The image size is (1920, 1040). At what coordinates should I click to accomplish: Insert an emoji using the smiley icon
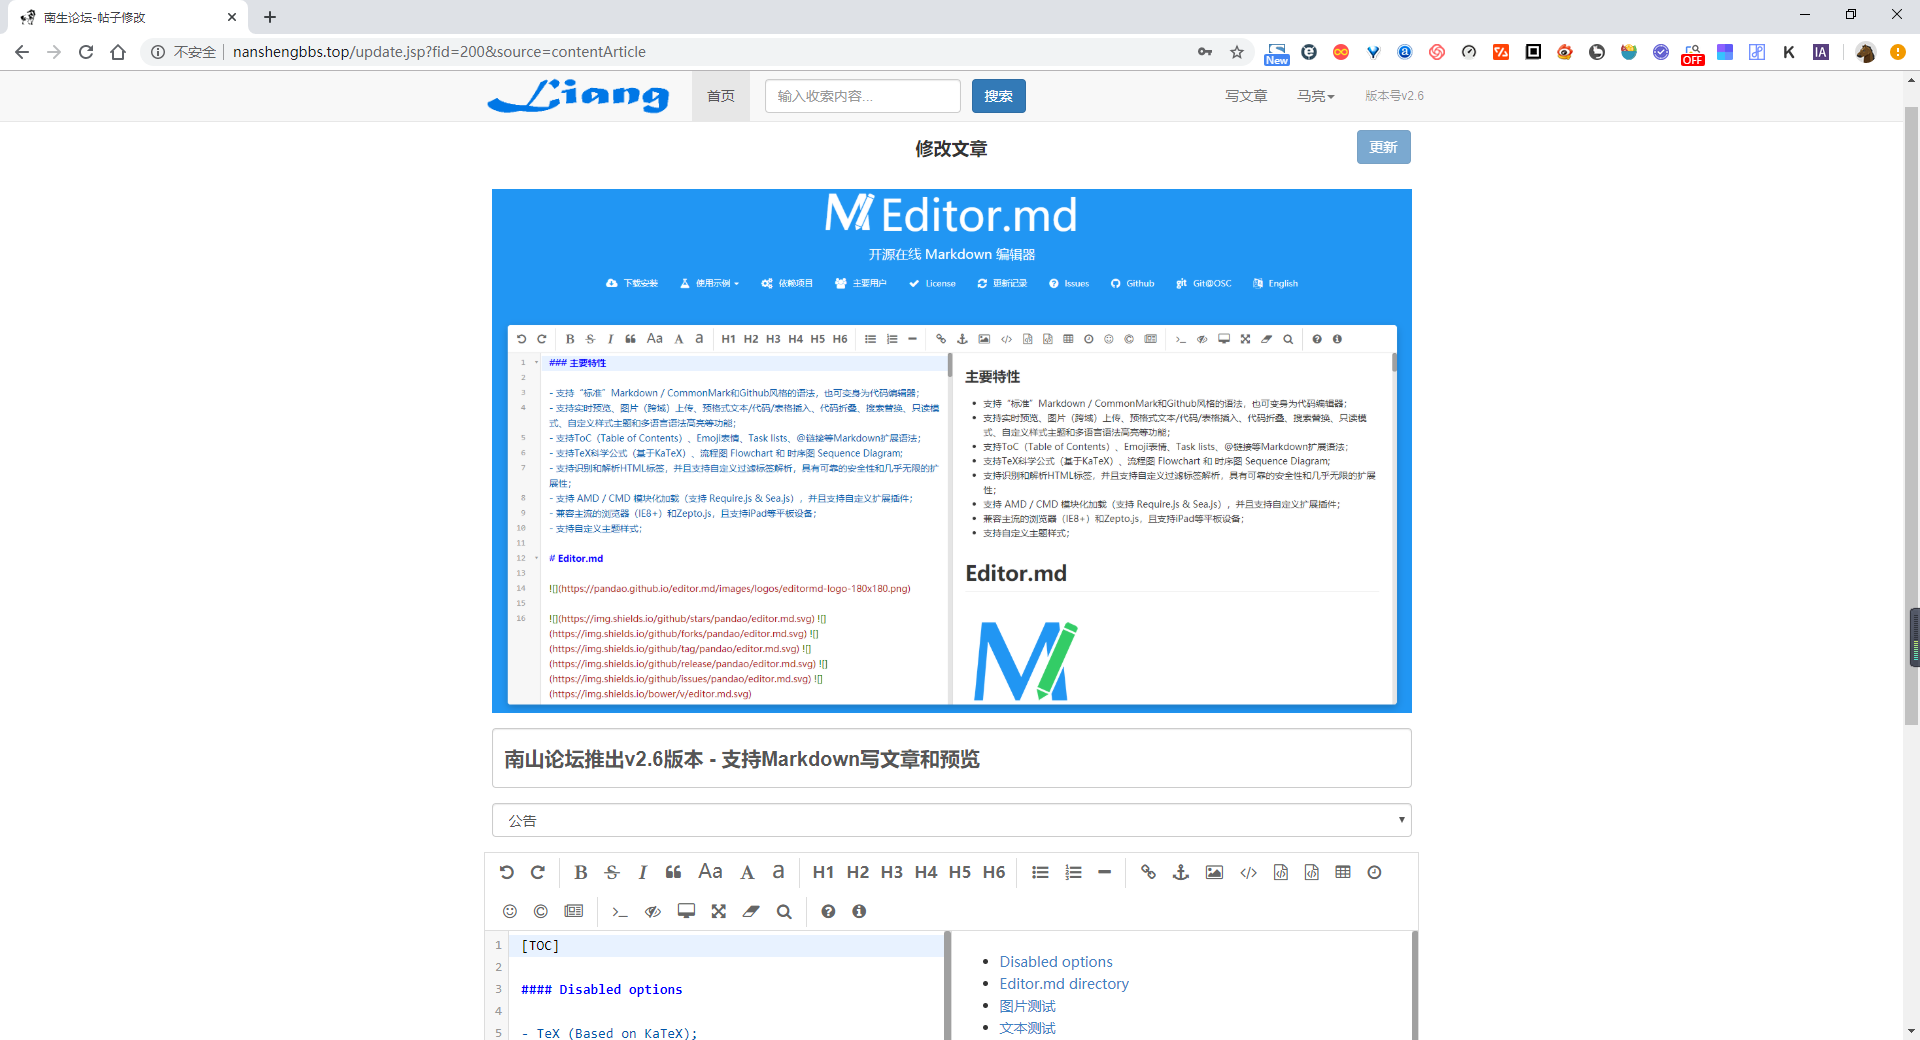(510, 911)
